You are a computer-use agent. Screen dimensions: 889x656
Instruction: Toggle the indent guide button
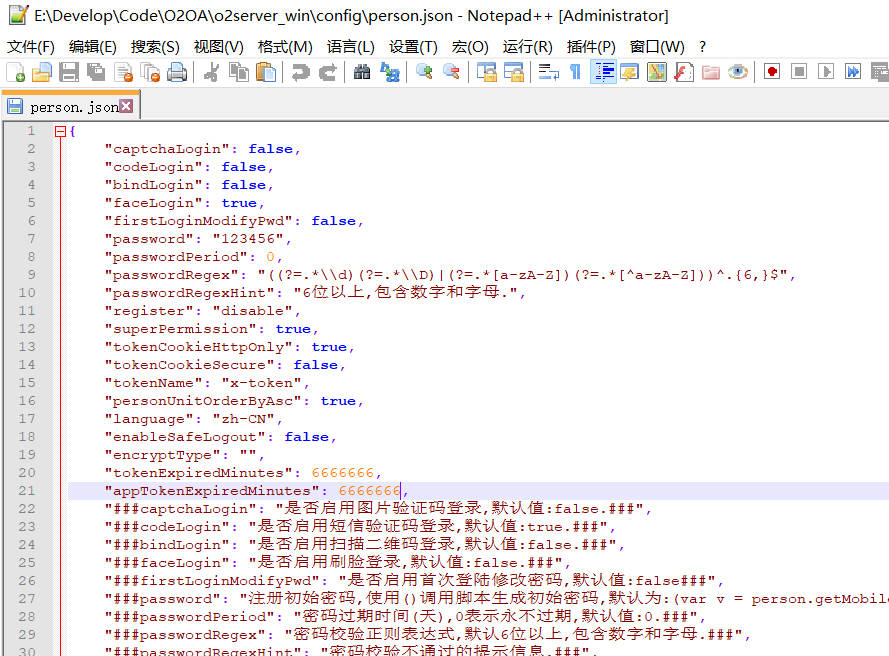tap(603, 72)
